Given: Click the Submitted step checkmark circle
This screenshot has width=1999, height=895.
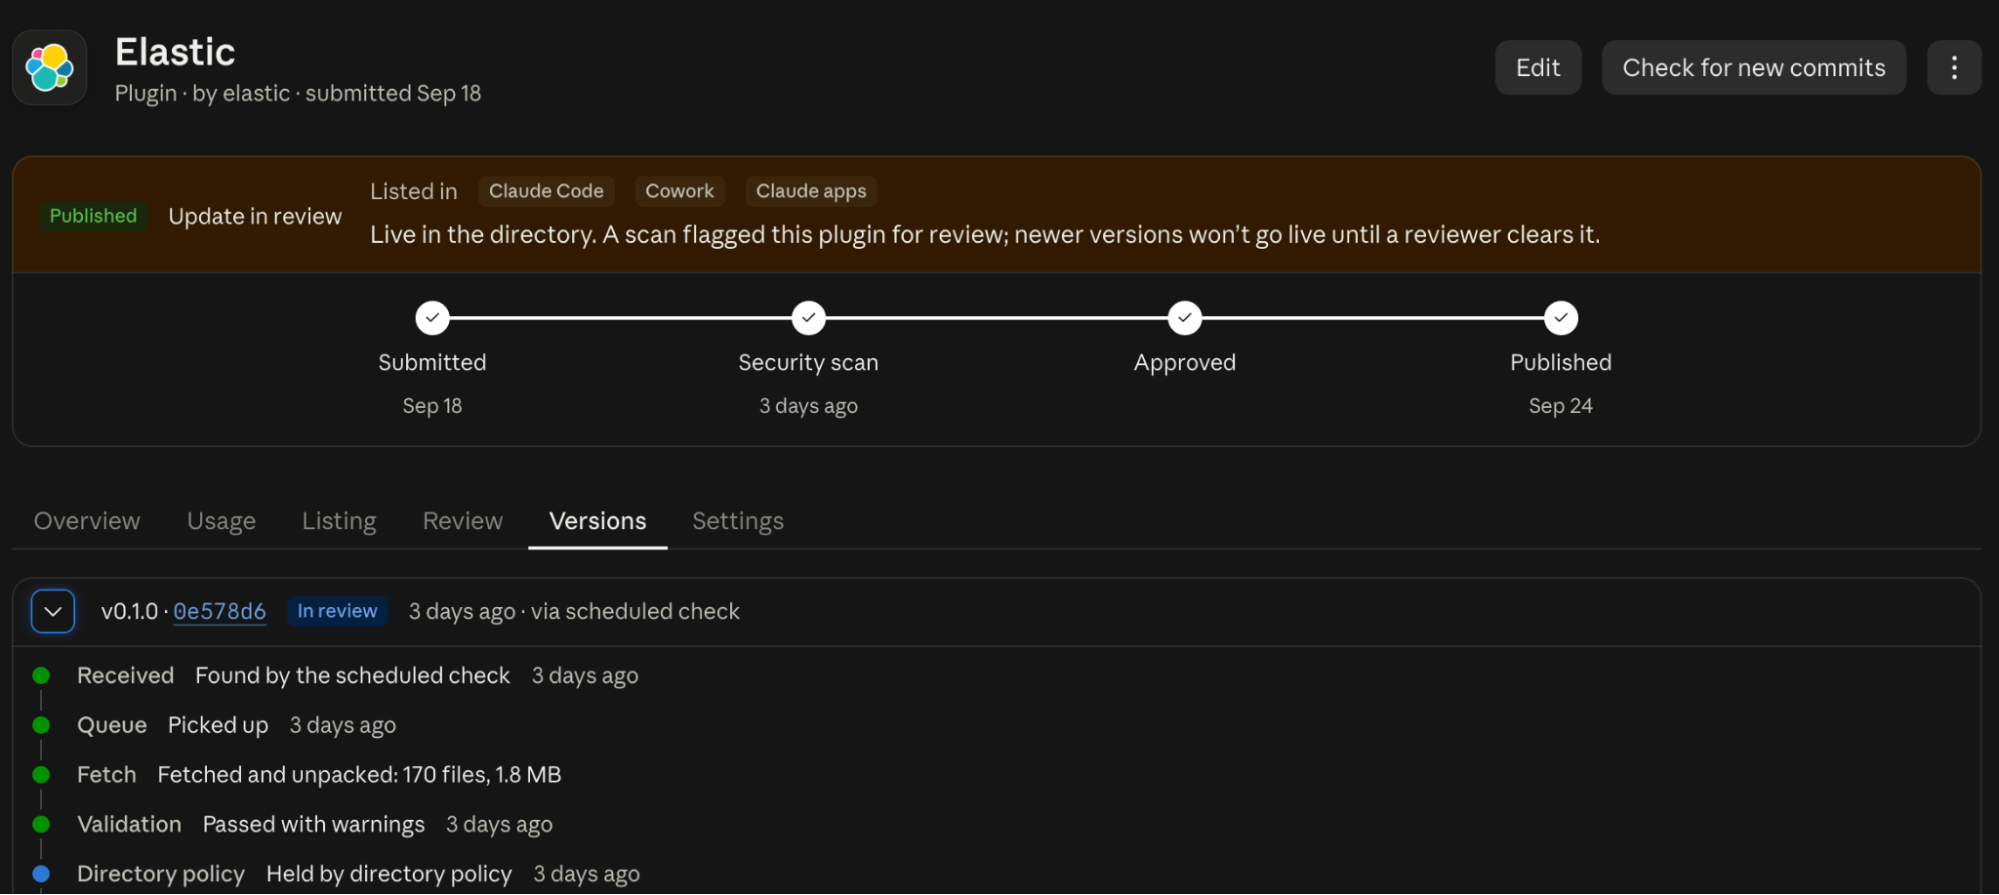Looking at the screenshot, I should click(432, 318).
